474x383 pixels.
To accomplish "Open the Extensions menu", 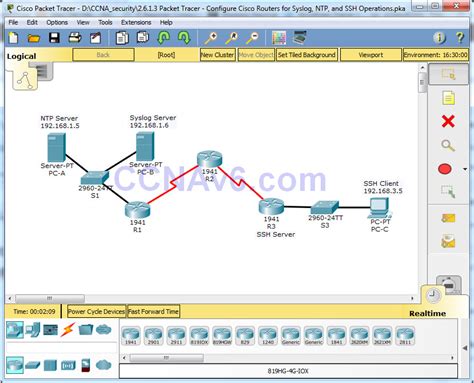I will [x=136, y=22].
